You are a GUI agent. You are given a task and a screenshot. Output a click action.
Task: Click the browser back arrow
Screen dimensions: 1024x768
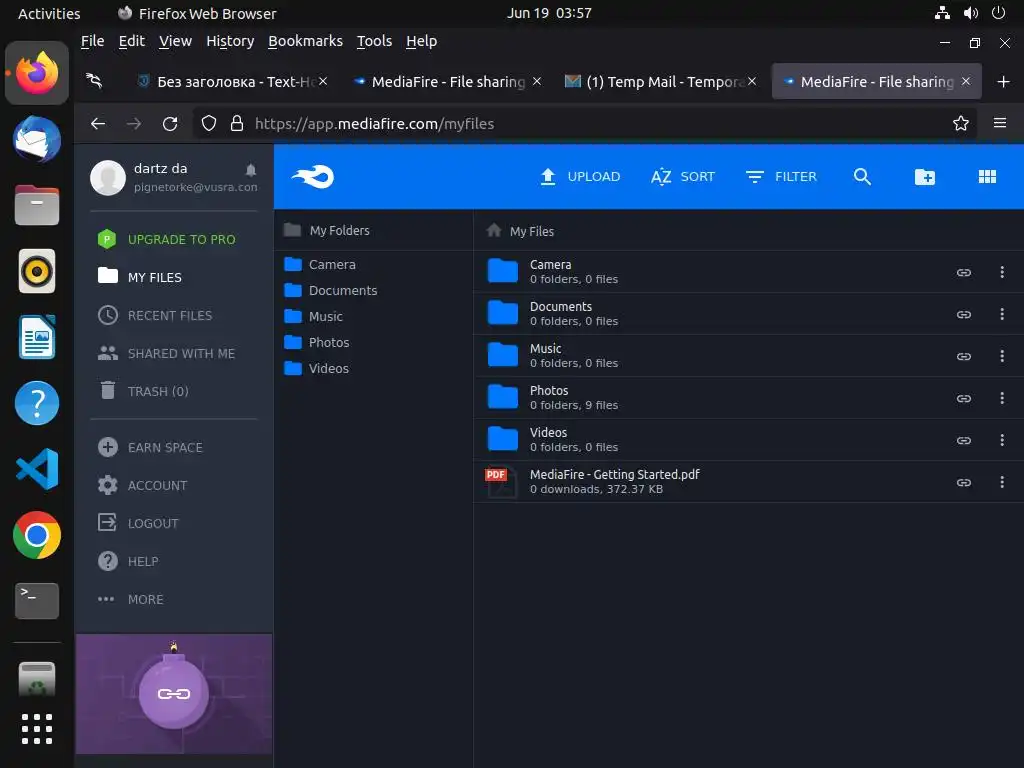(98, 123)
